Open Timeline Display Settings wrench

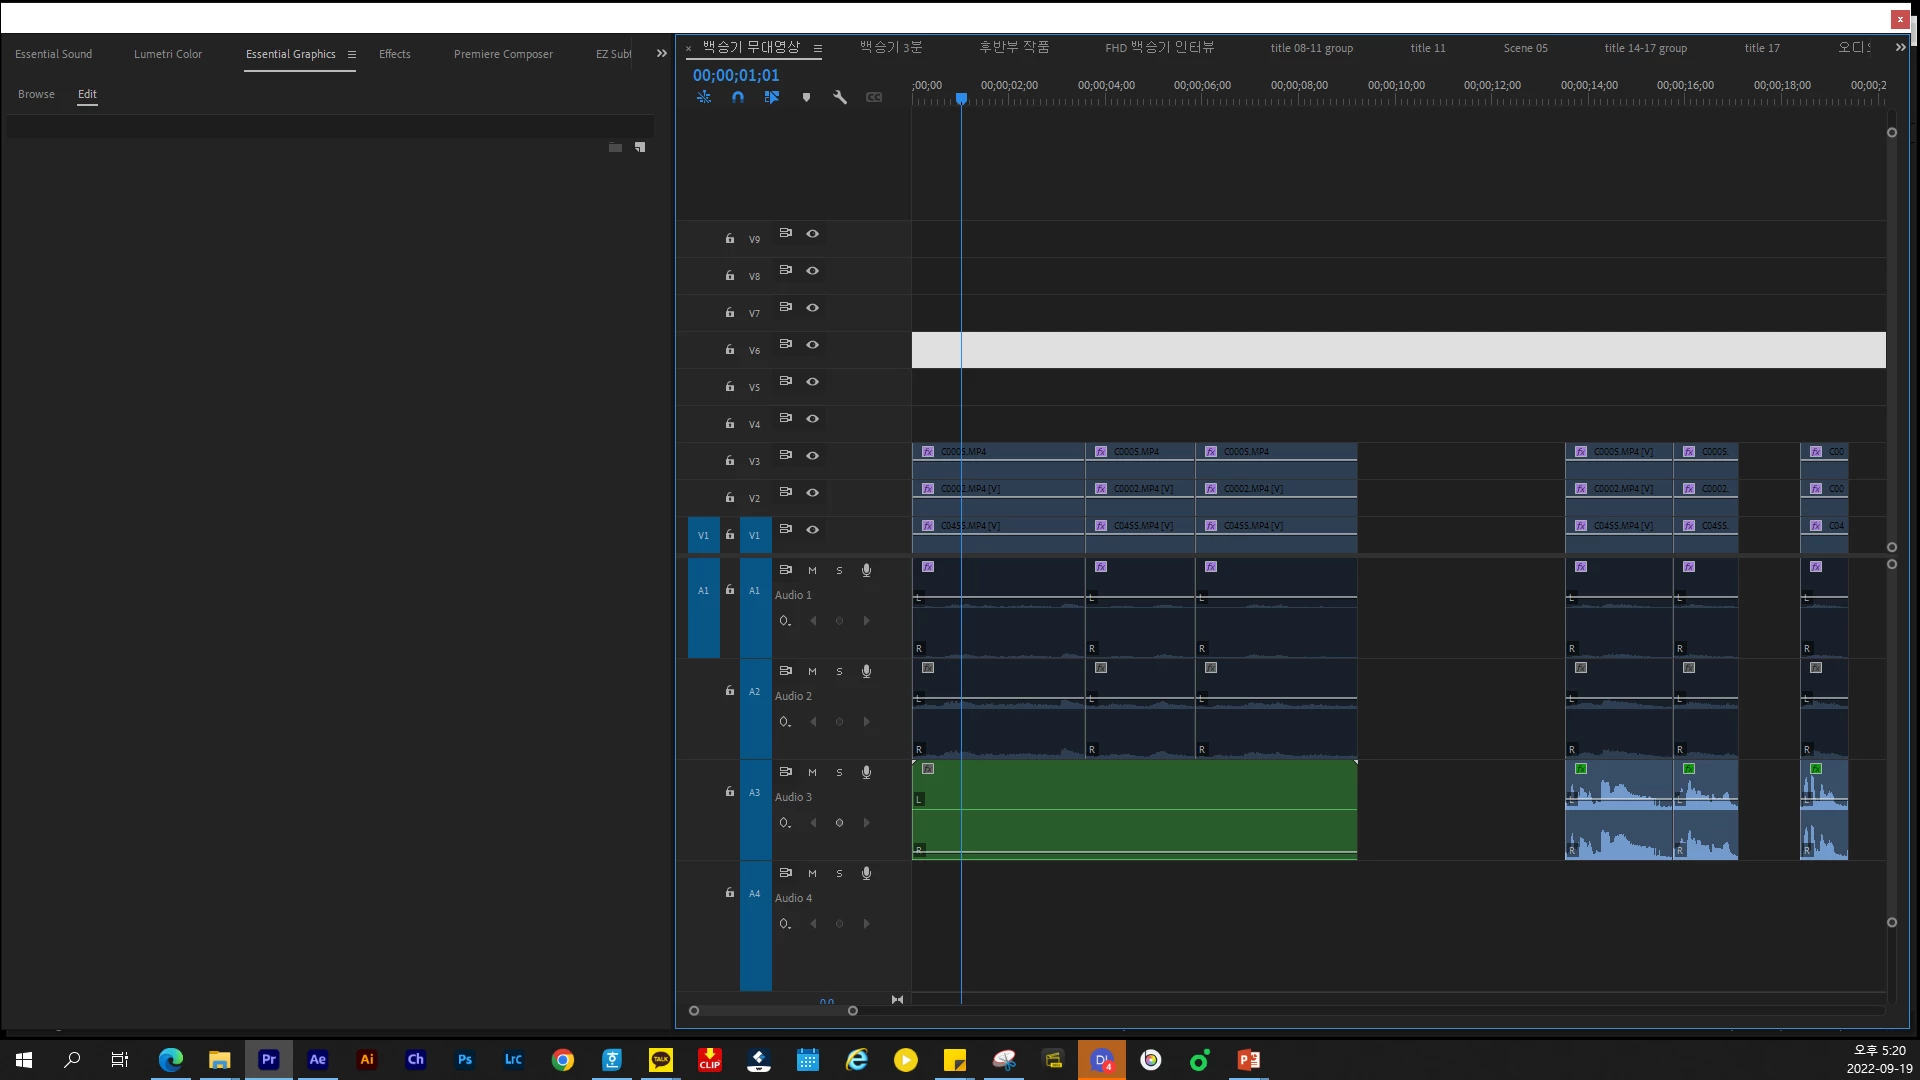pos(840,97)
